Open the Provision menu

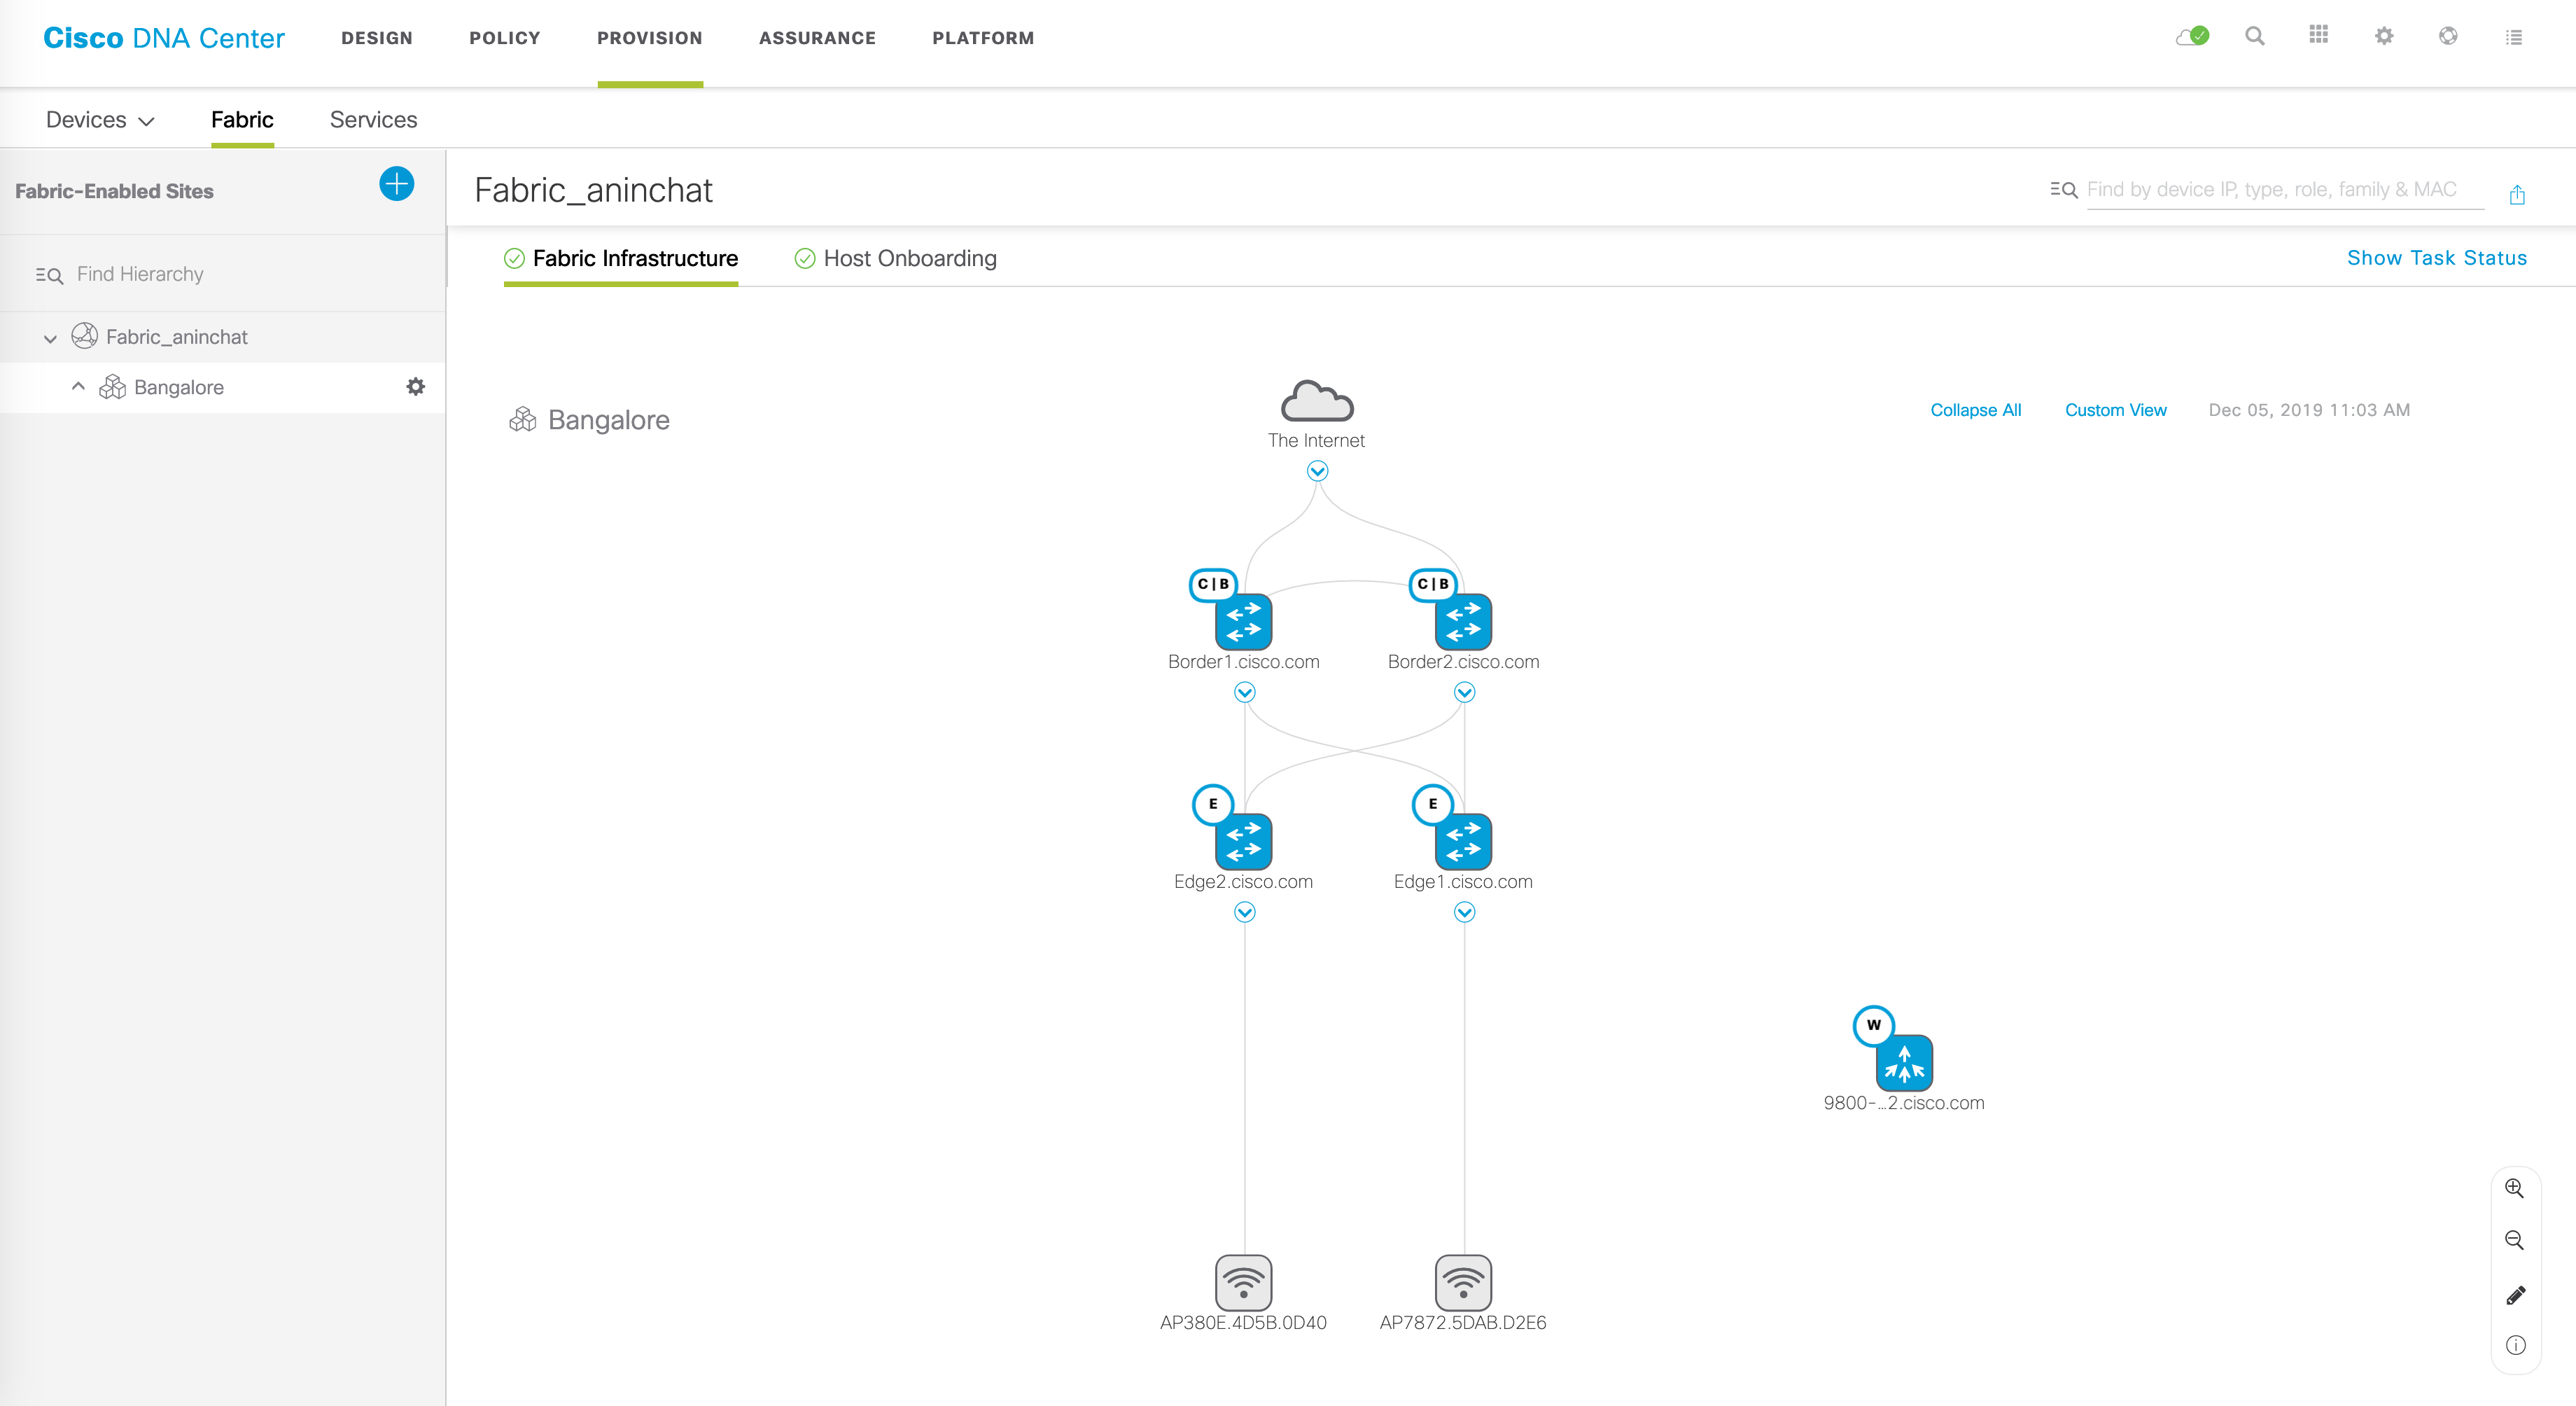point(650,38)
